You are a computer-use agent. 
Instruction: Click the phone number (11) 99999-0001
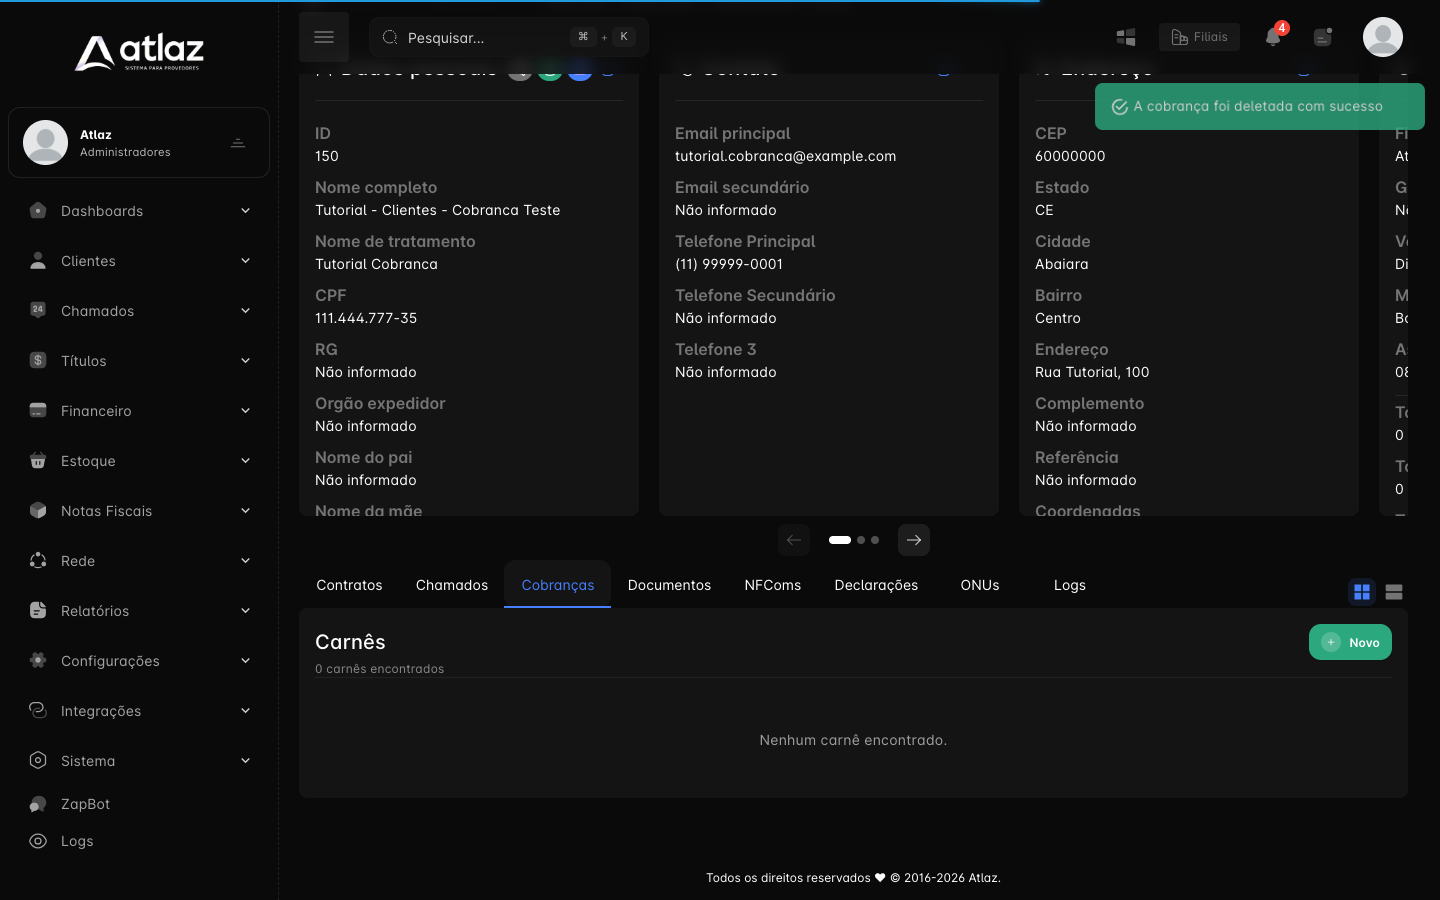[729, 264]
